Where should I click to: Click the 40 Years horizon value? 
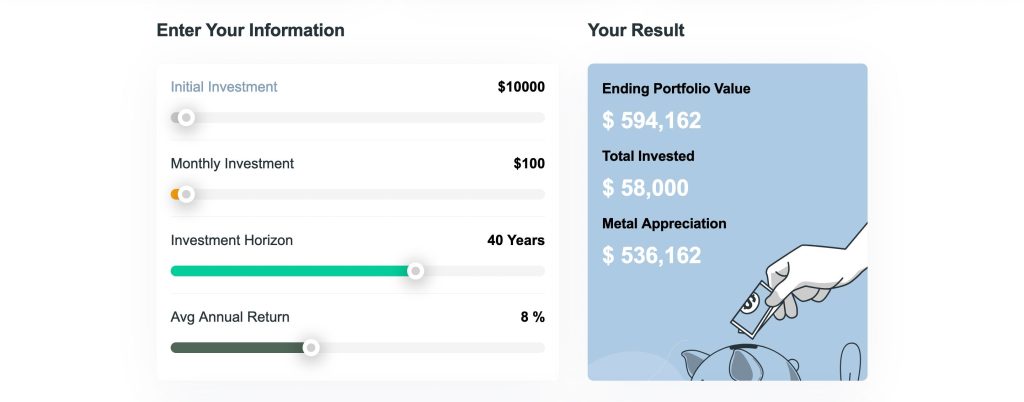click(x=516, y=240)
